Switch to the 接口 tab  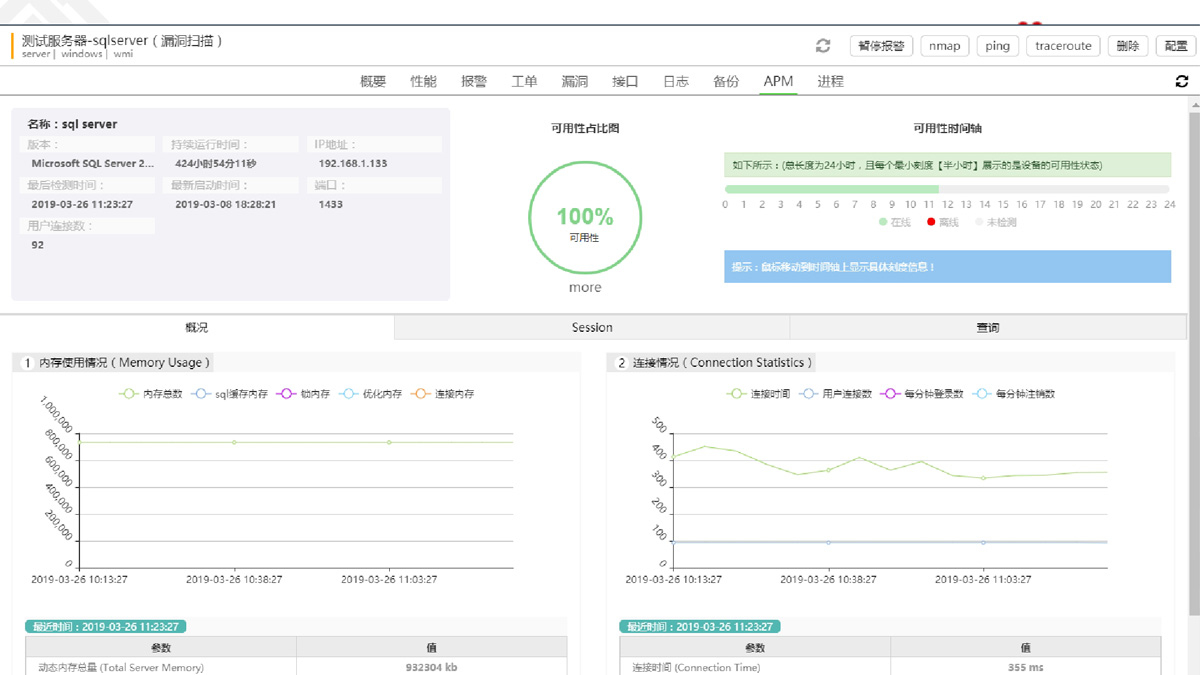point(625,82)
